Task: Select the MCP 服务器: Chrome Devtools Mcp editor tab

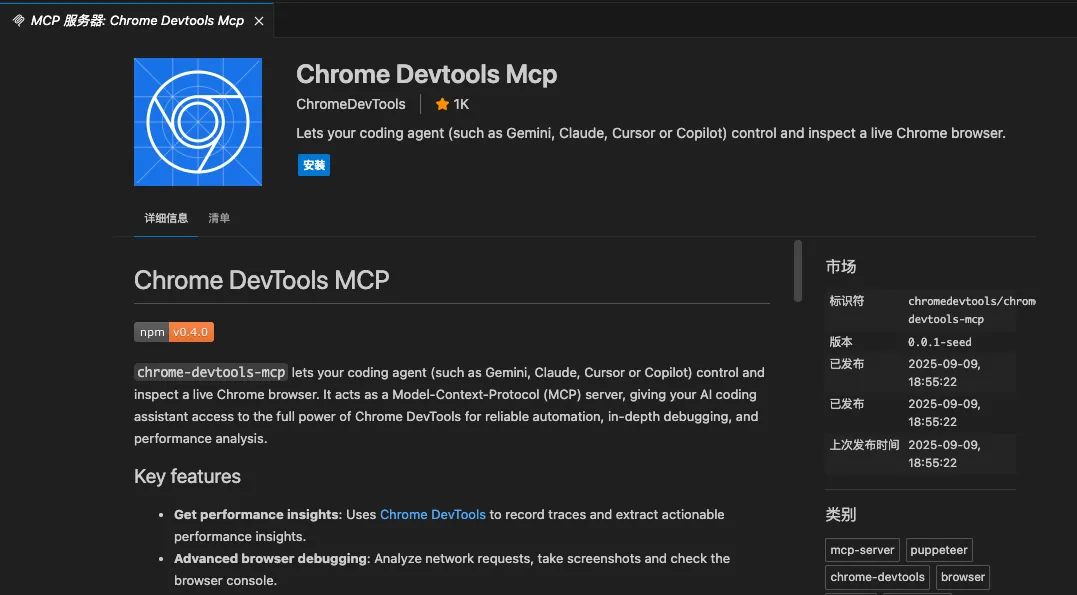Action: (x=137, y=21)
